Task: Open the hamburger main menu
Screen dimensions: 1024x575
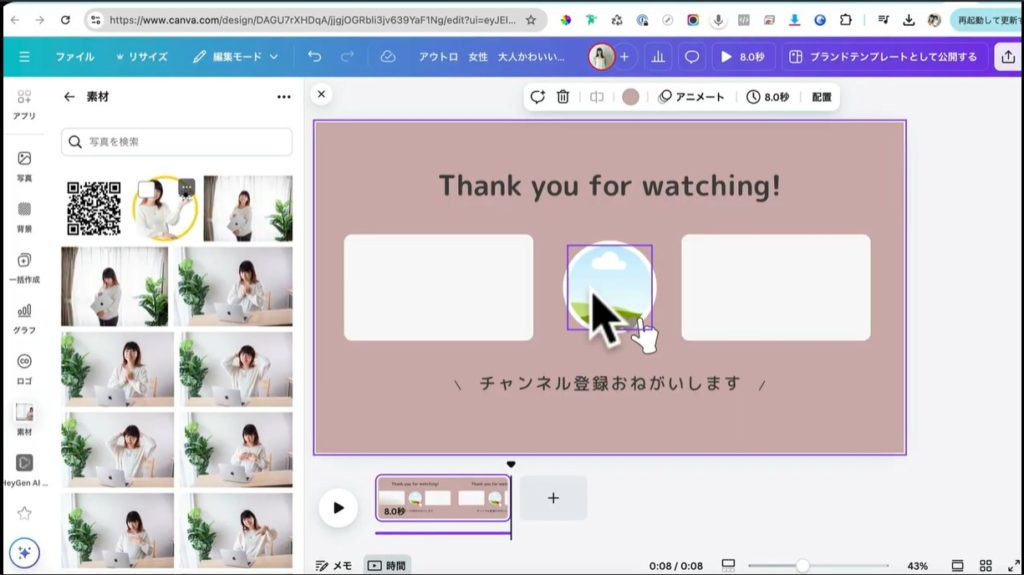Action: coord(24,57)
